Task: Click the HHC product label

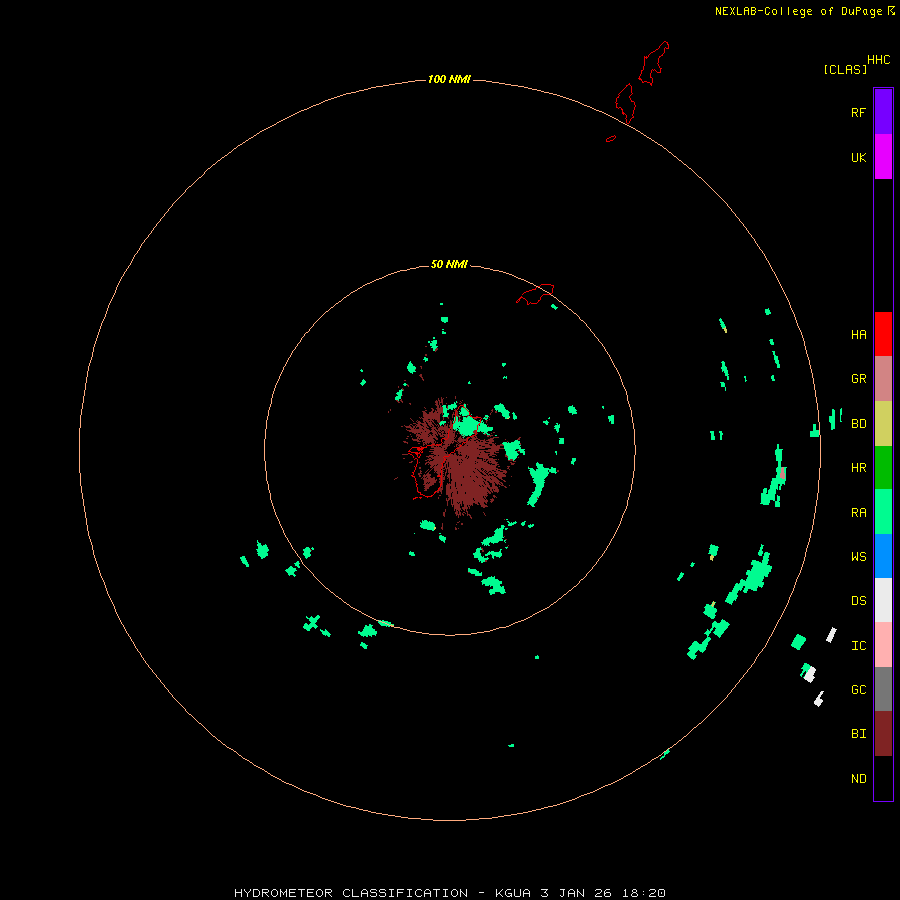Action: point(879,60)
